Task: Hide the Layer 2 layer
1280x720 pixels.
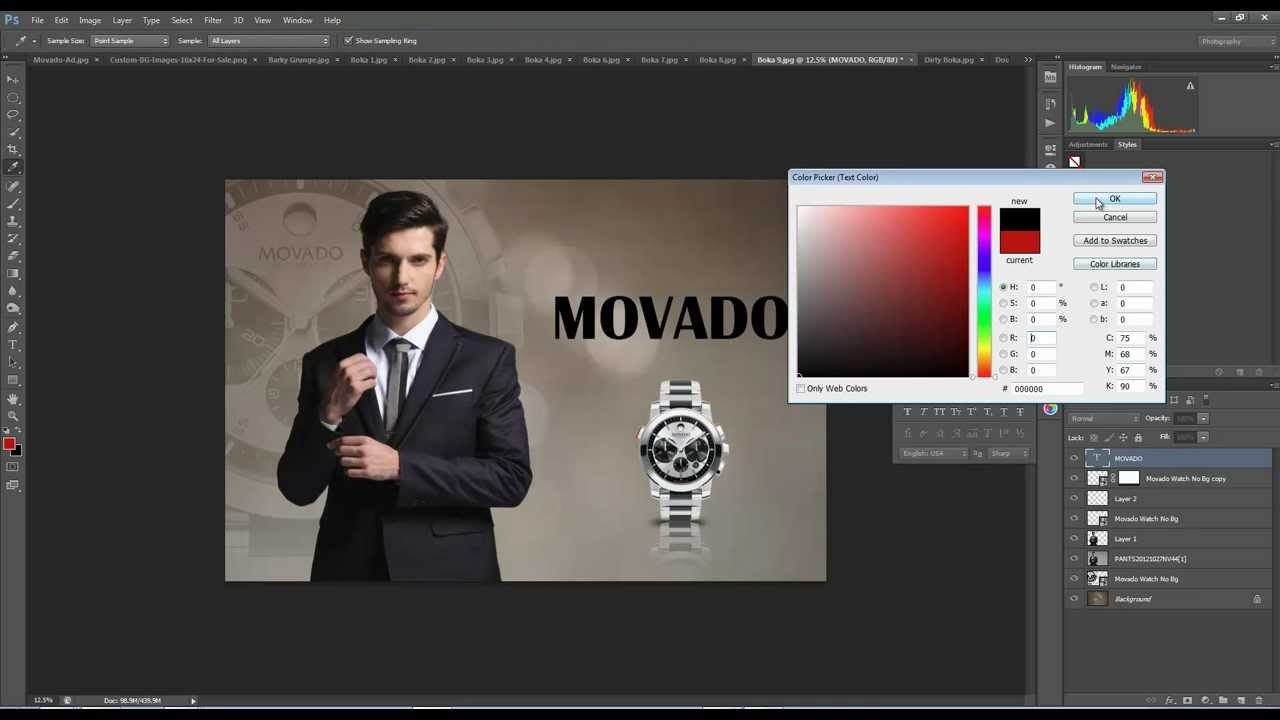Action: click(1074, 498)
